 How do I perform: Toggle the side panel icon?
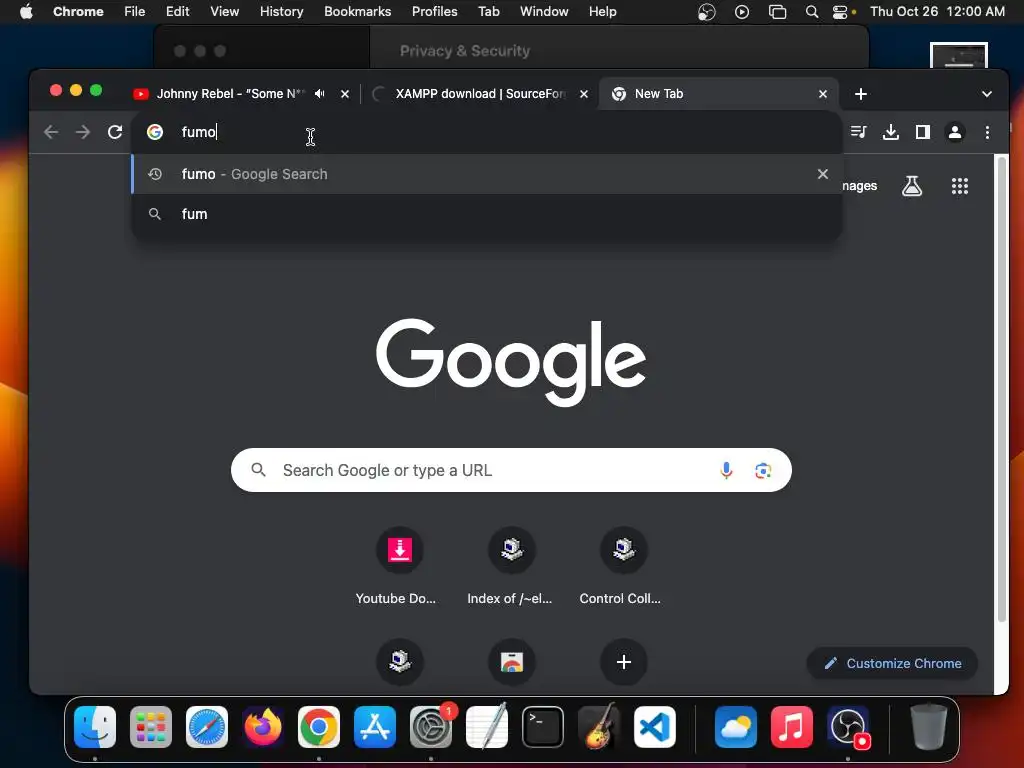point(923,132)
